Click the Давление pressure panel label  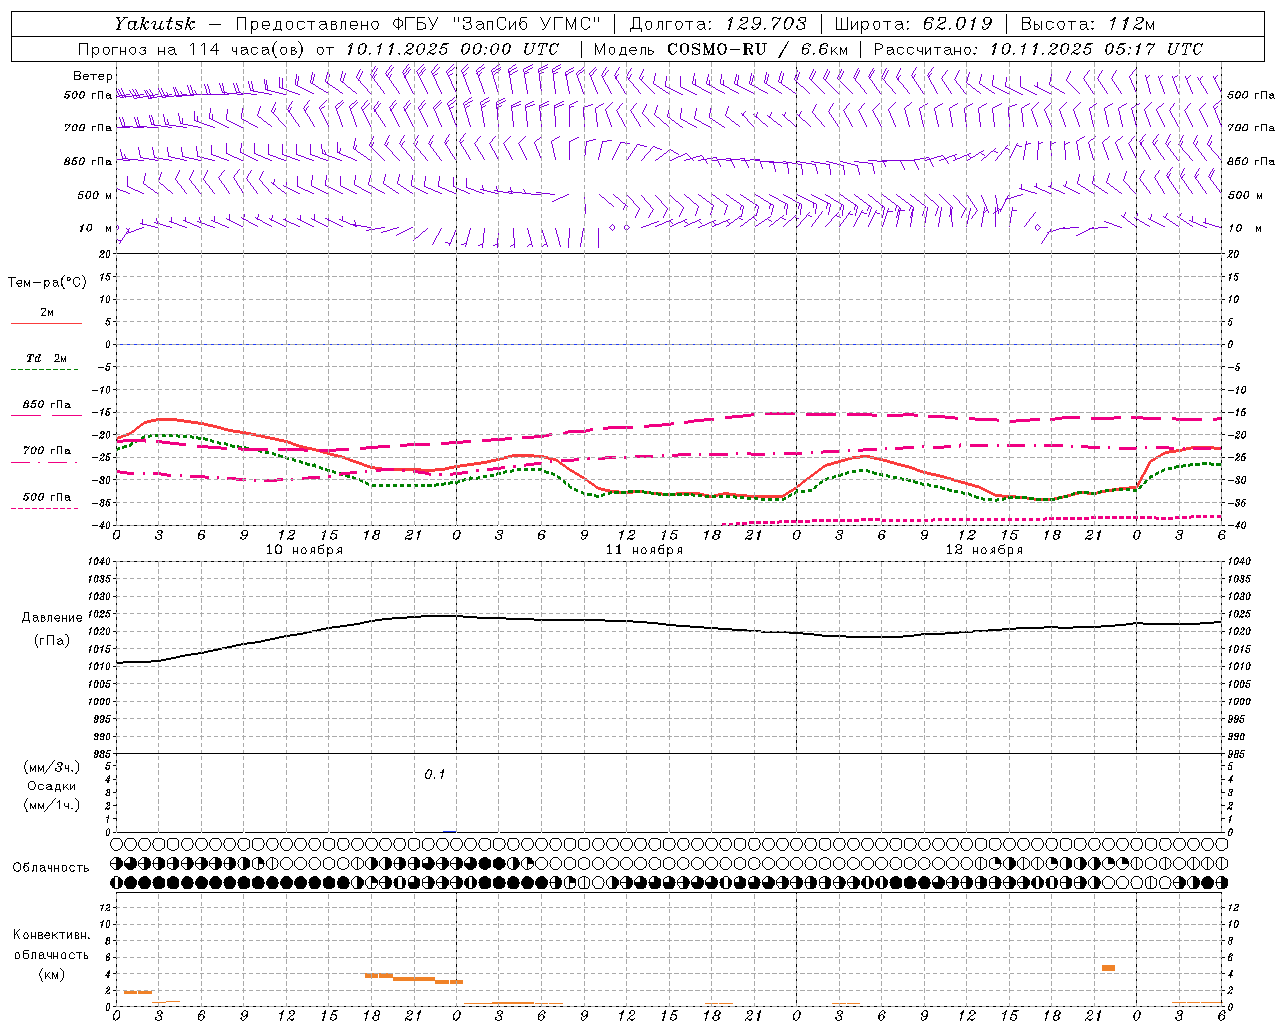pos(52,617)
